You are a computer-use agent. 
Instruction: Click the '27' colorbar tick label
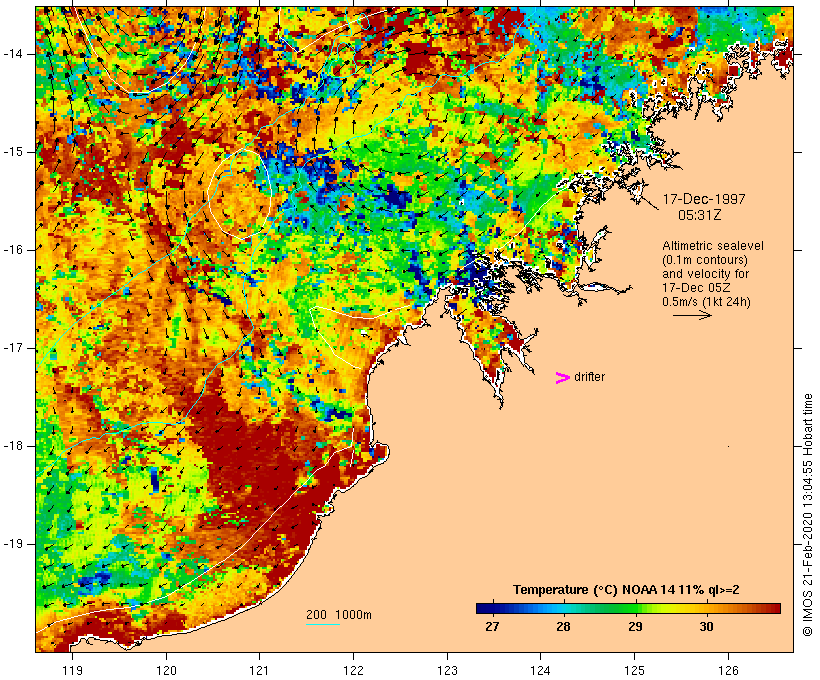tap(492, 627)
